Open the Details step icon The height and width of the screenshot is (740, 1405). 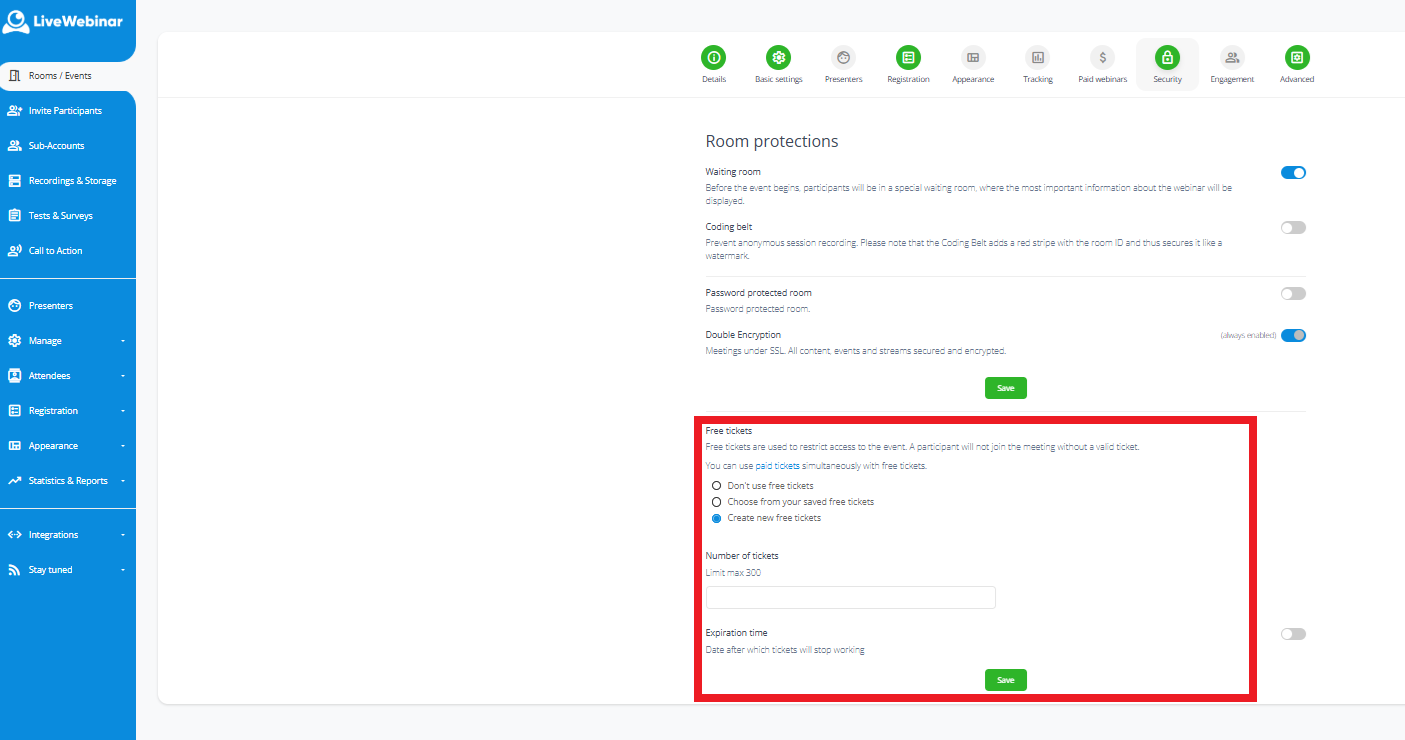713,58
